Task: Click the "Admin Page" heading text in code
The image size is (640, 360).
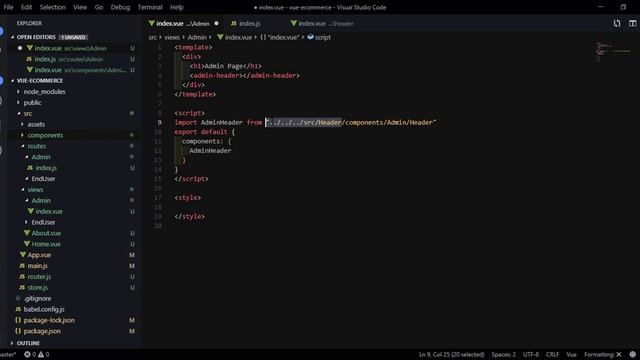Action: (x=224, y=66)
